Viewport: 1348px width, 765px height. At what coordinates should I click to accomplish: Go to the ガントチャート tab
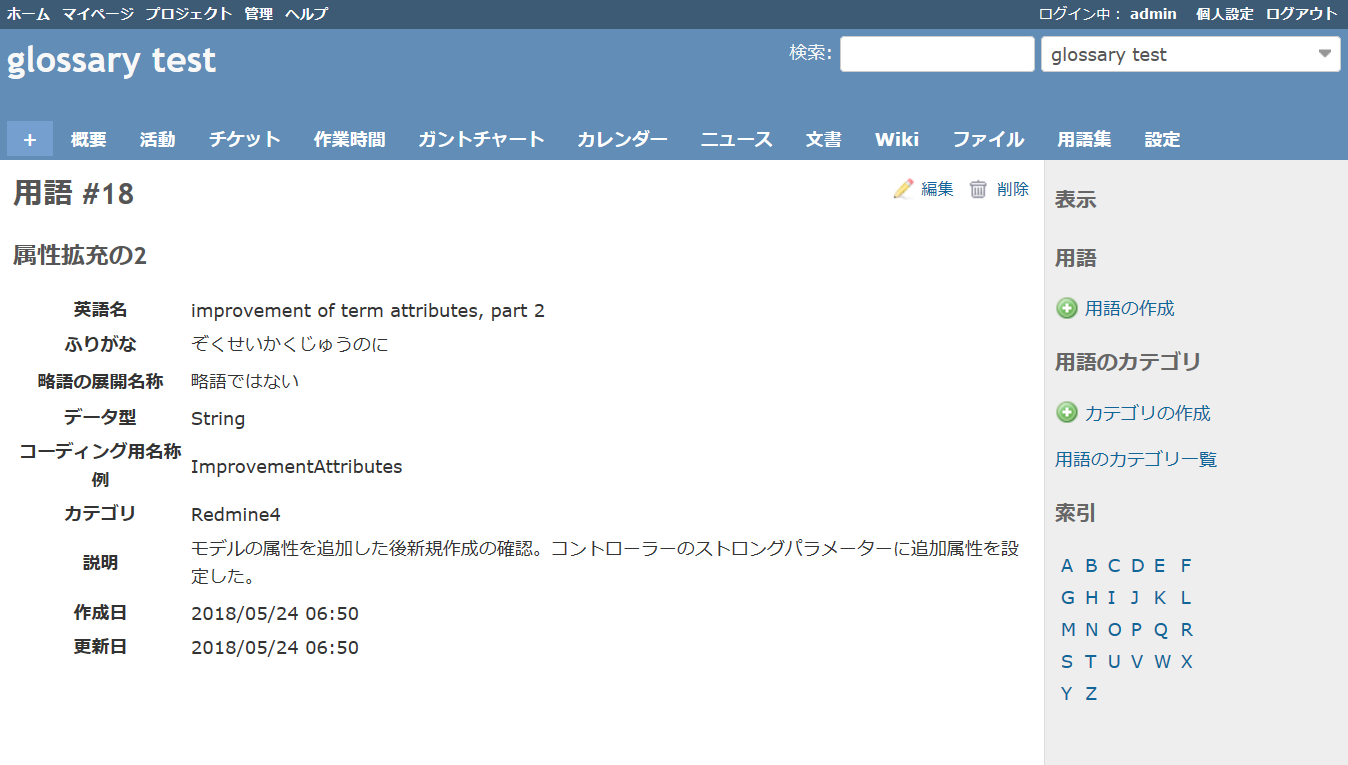pos(481,139)
